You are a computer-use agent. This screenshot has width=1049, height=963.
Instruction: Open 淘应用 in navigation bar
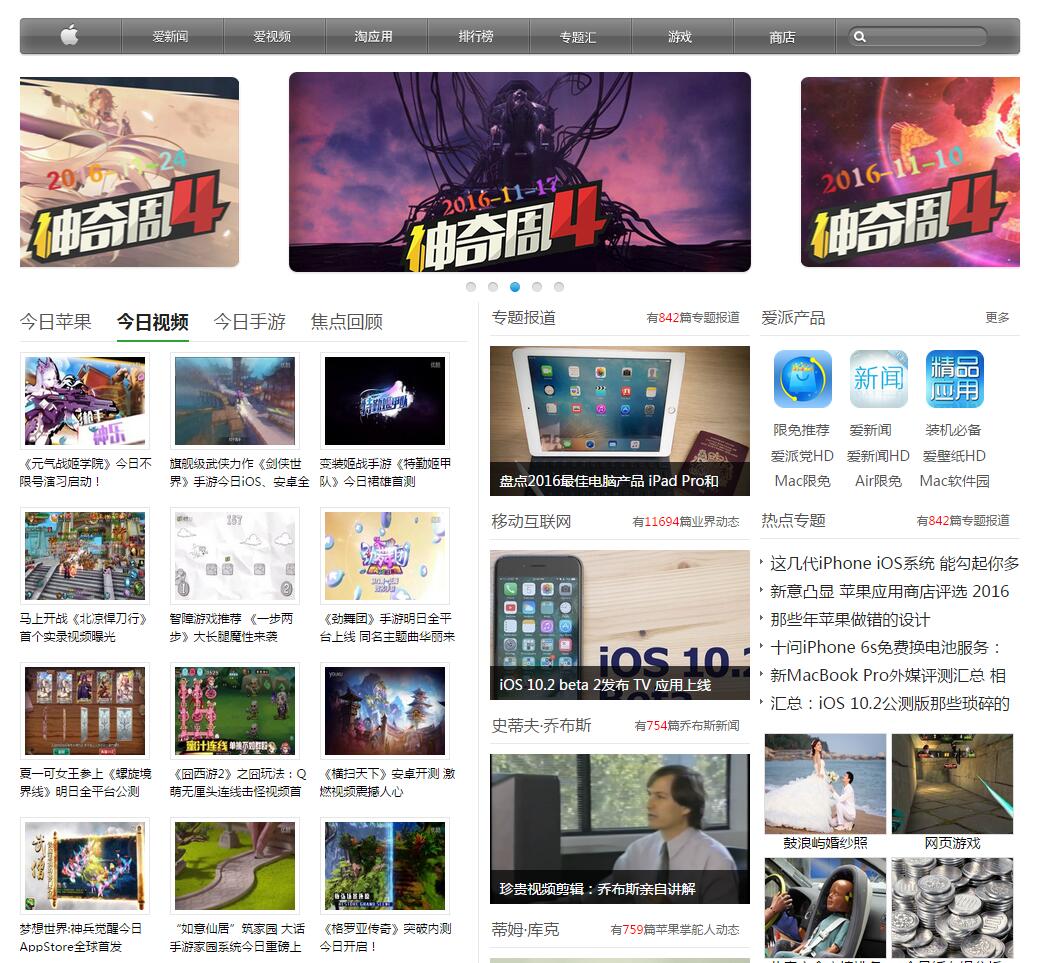pos(373,37)
